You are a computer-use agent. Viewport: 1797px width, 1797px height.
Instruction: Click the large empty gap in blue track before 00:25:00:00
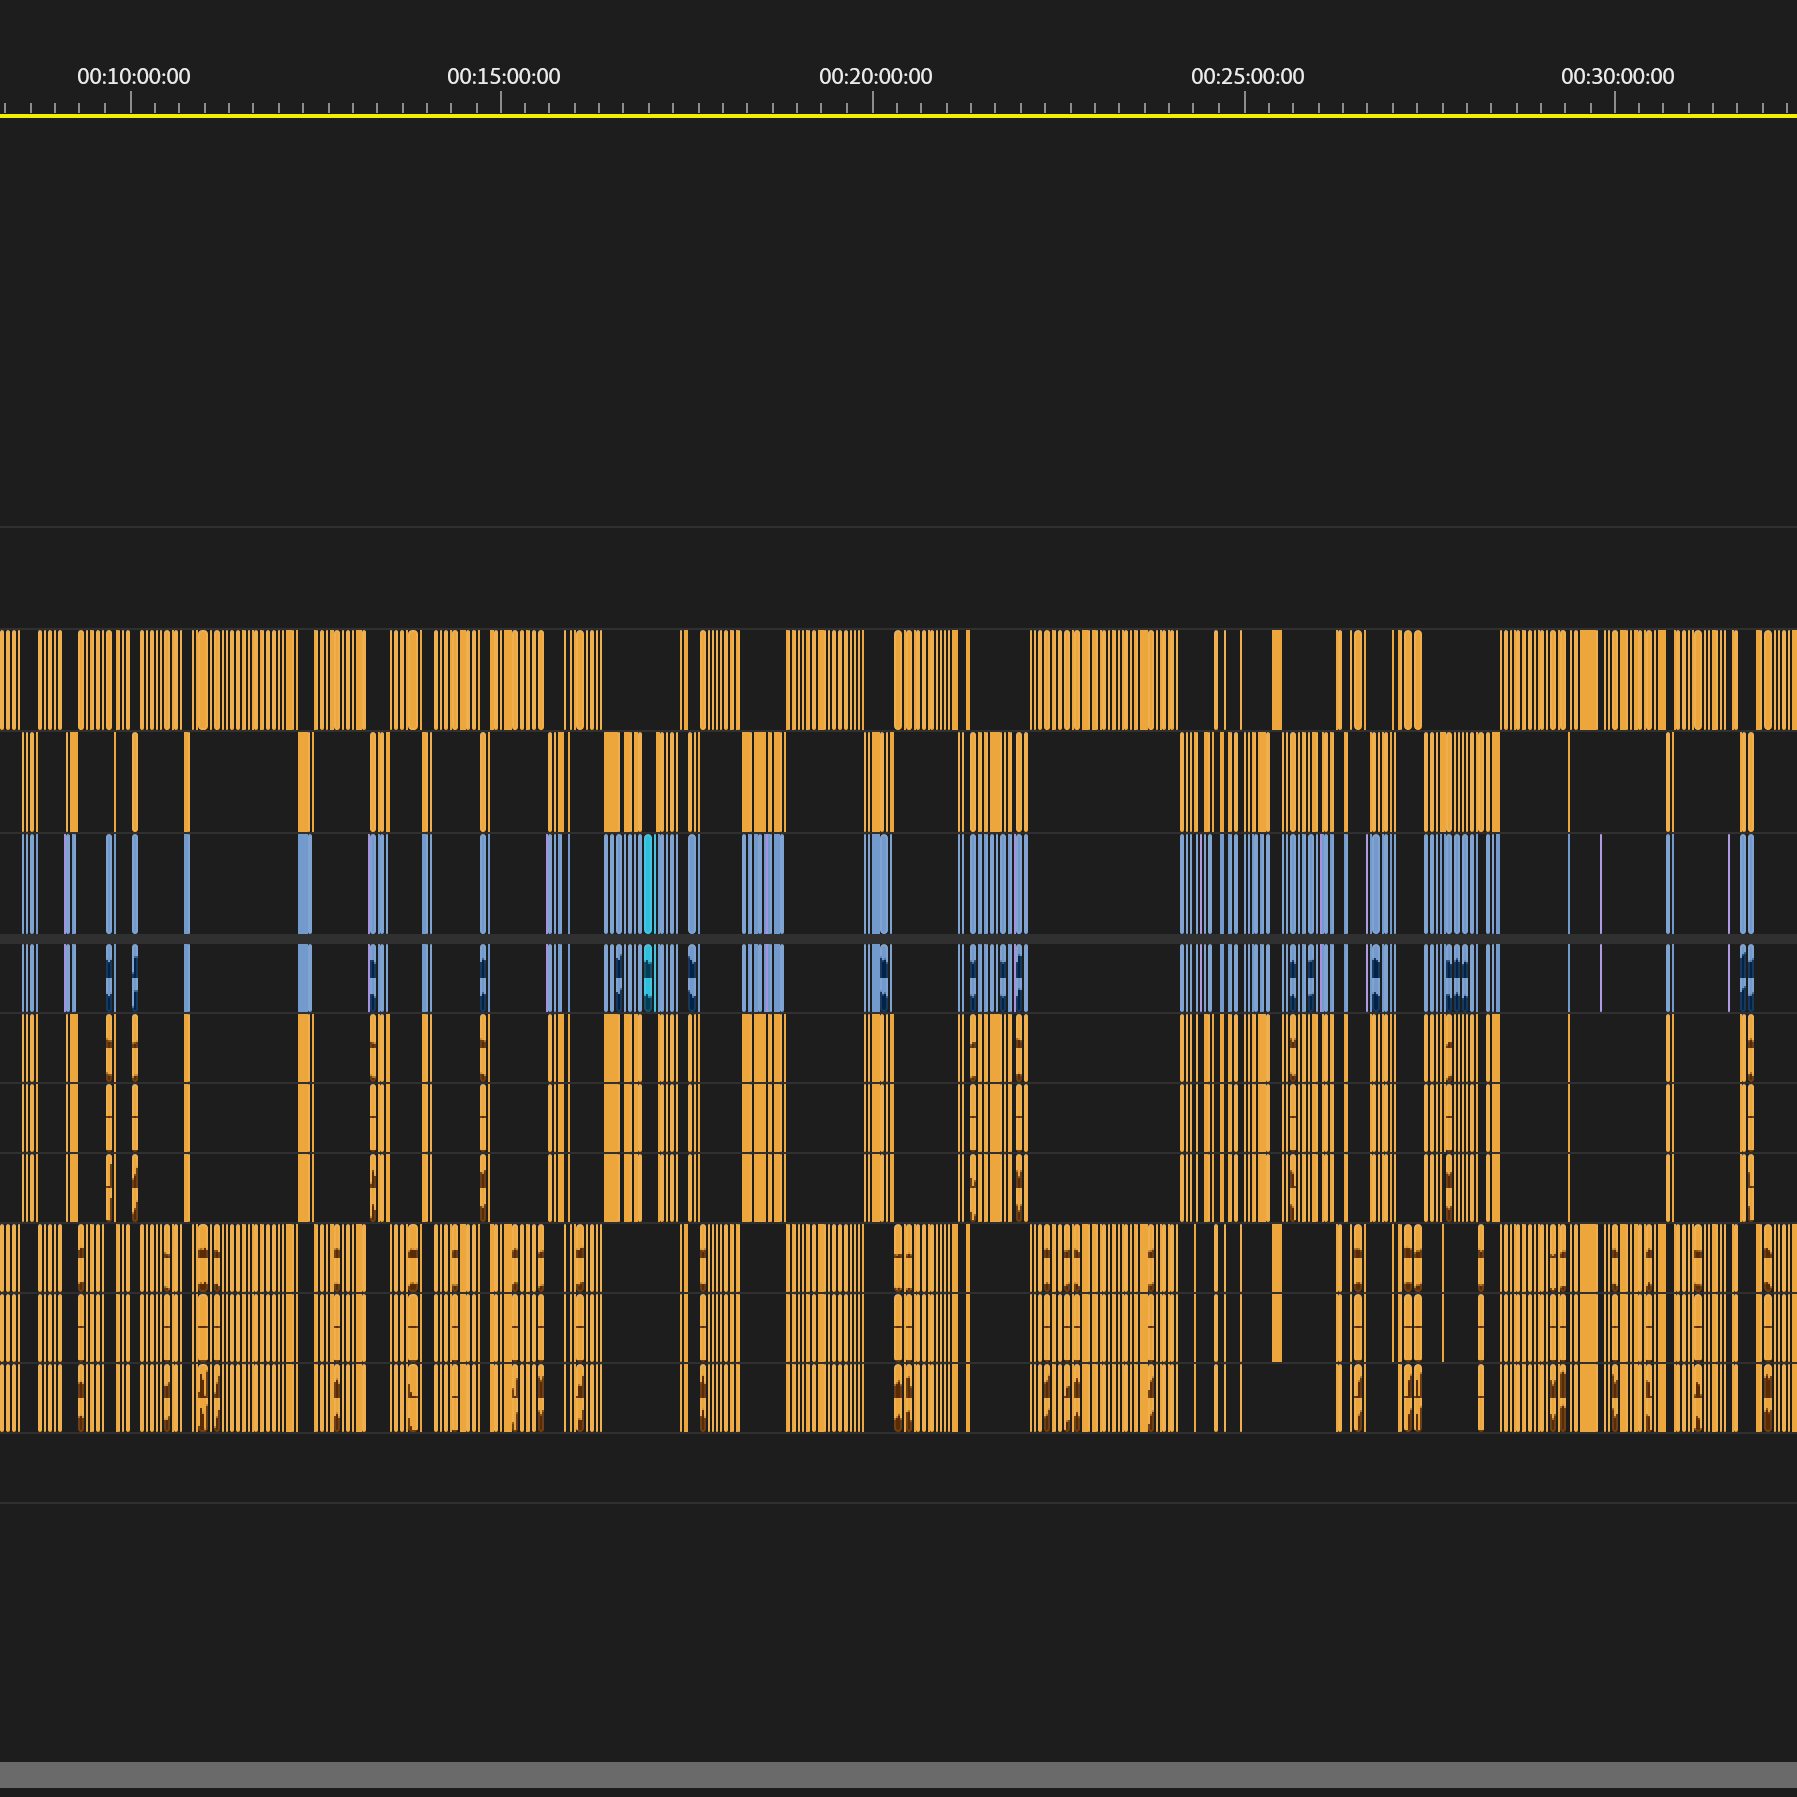[x=1104, y=884]
